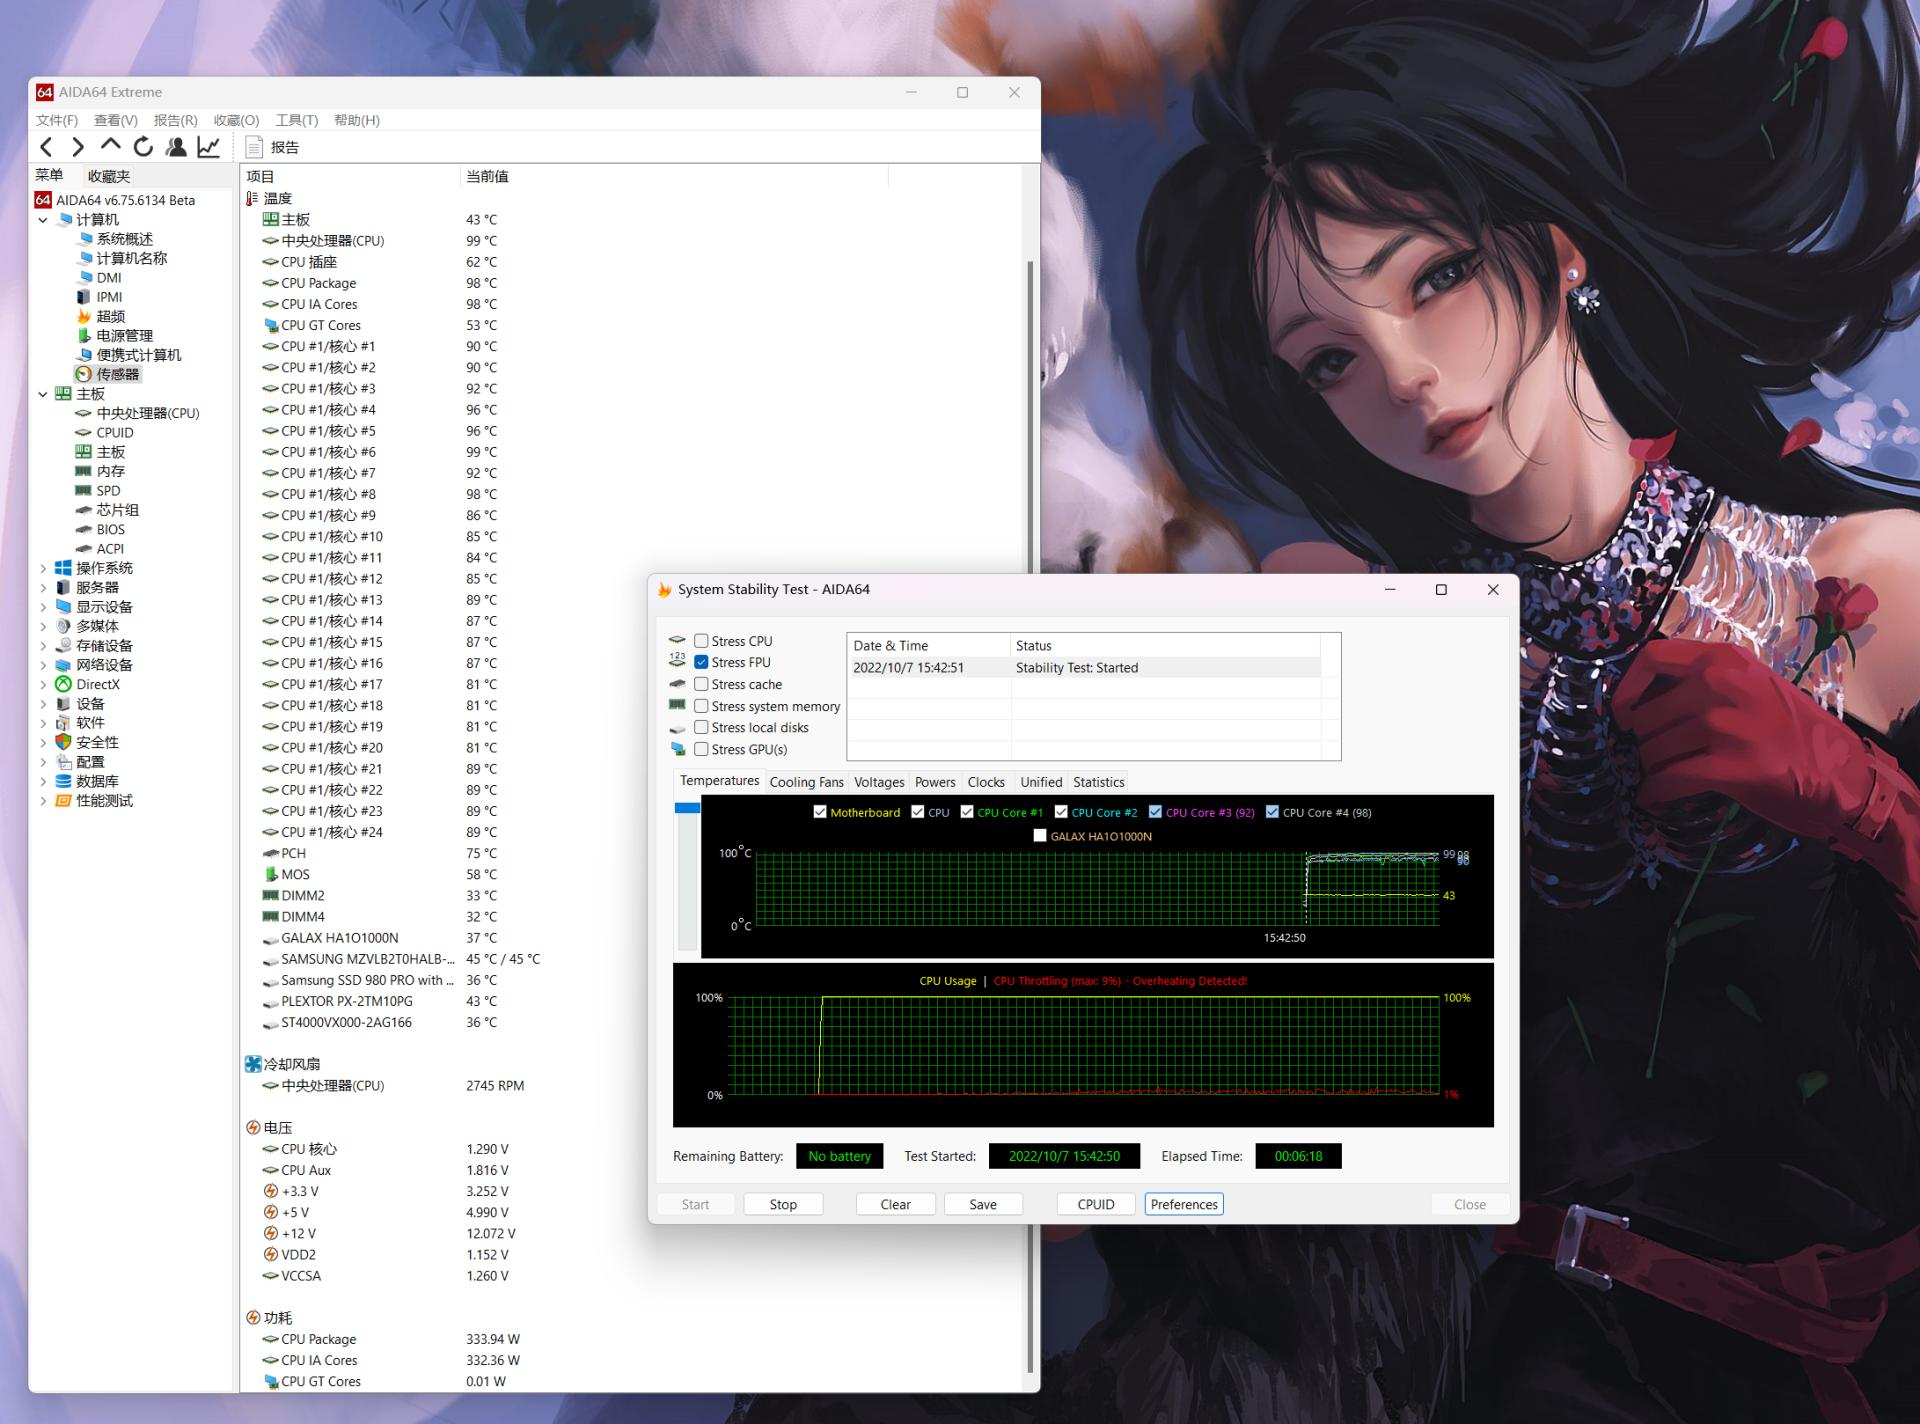Click the person/profile icon in AIDA64 toolbar
The height and width of the screenshot is (1424, 1920).
pos(179,145)
